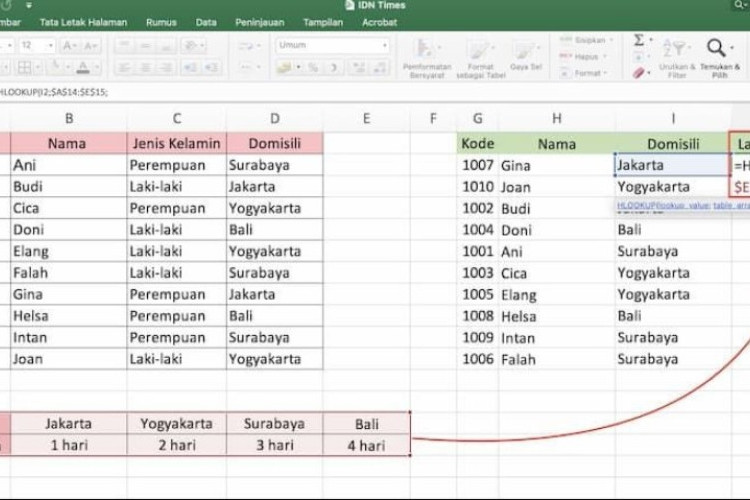750x500 pixels.
Task: Click the increase indent icon
Action: coord(211,67)
